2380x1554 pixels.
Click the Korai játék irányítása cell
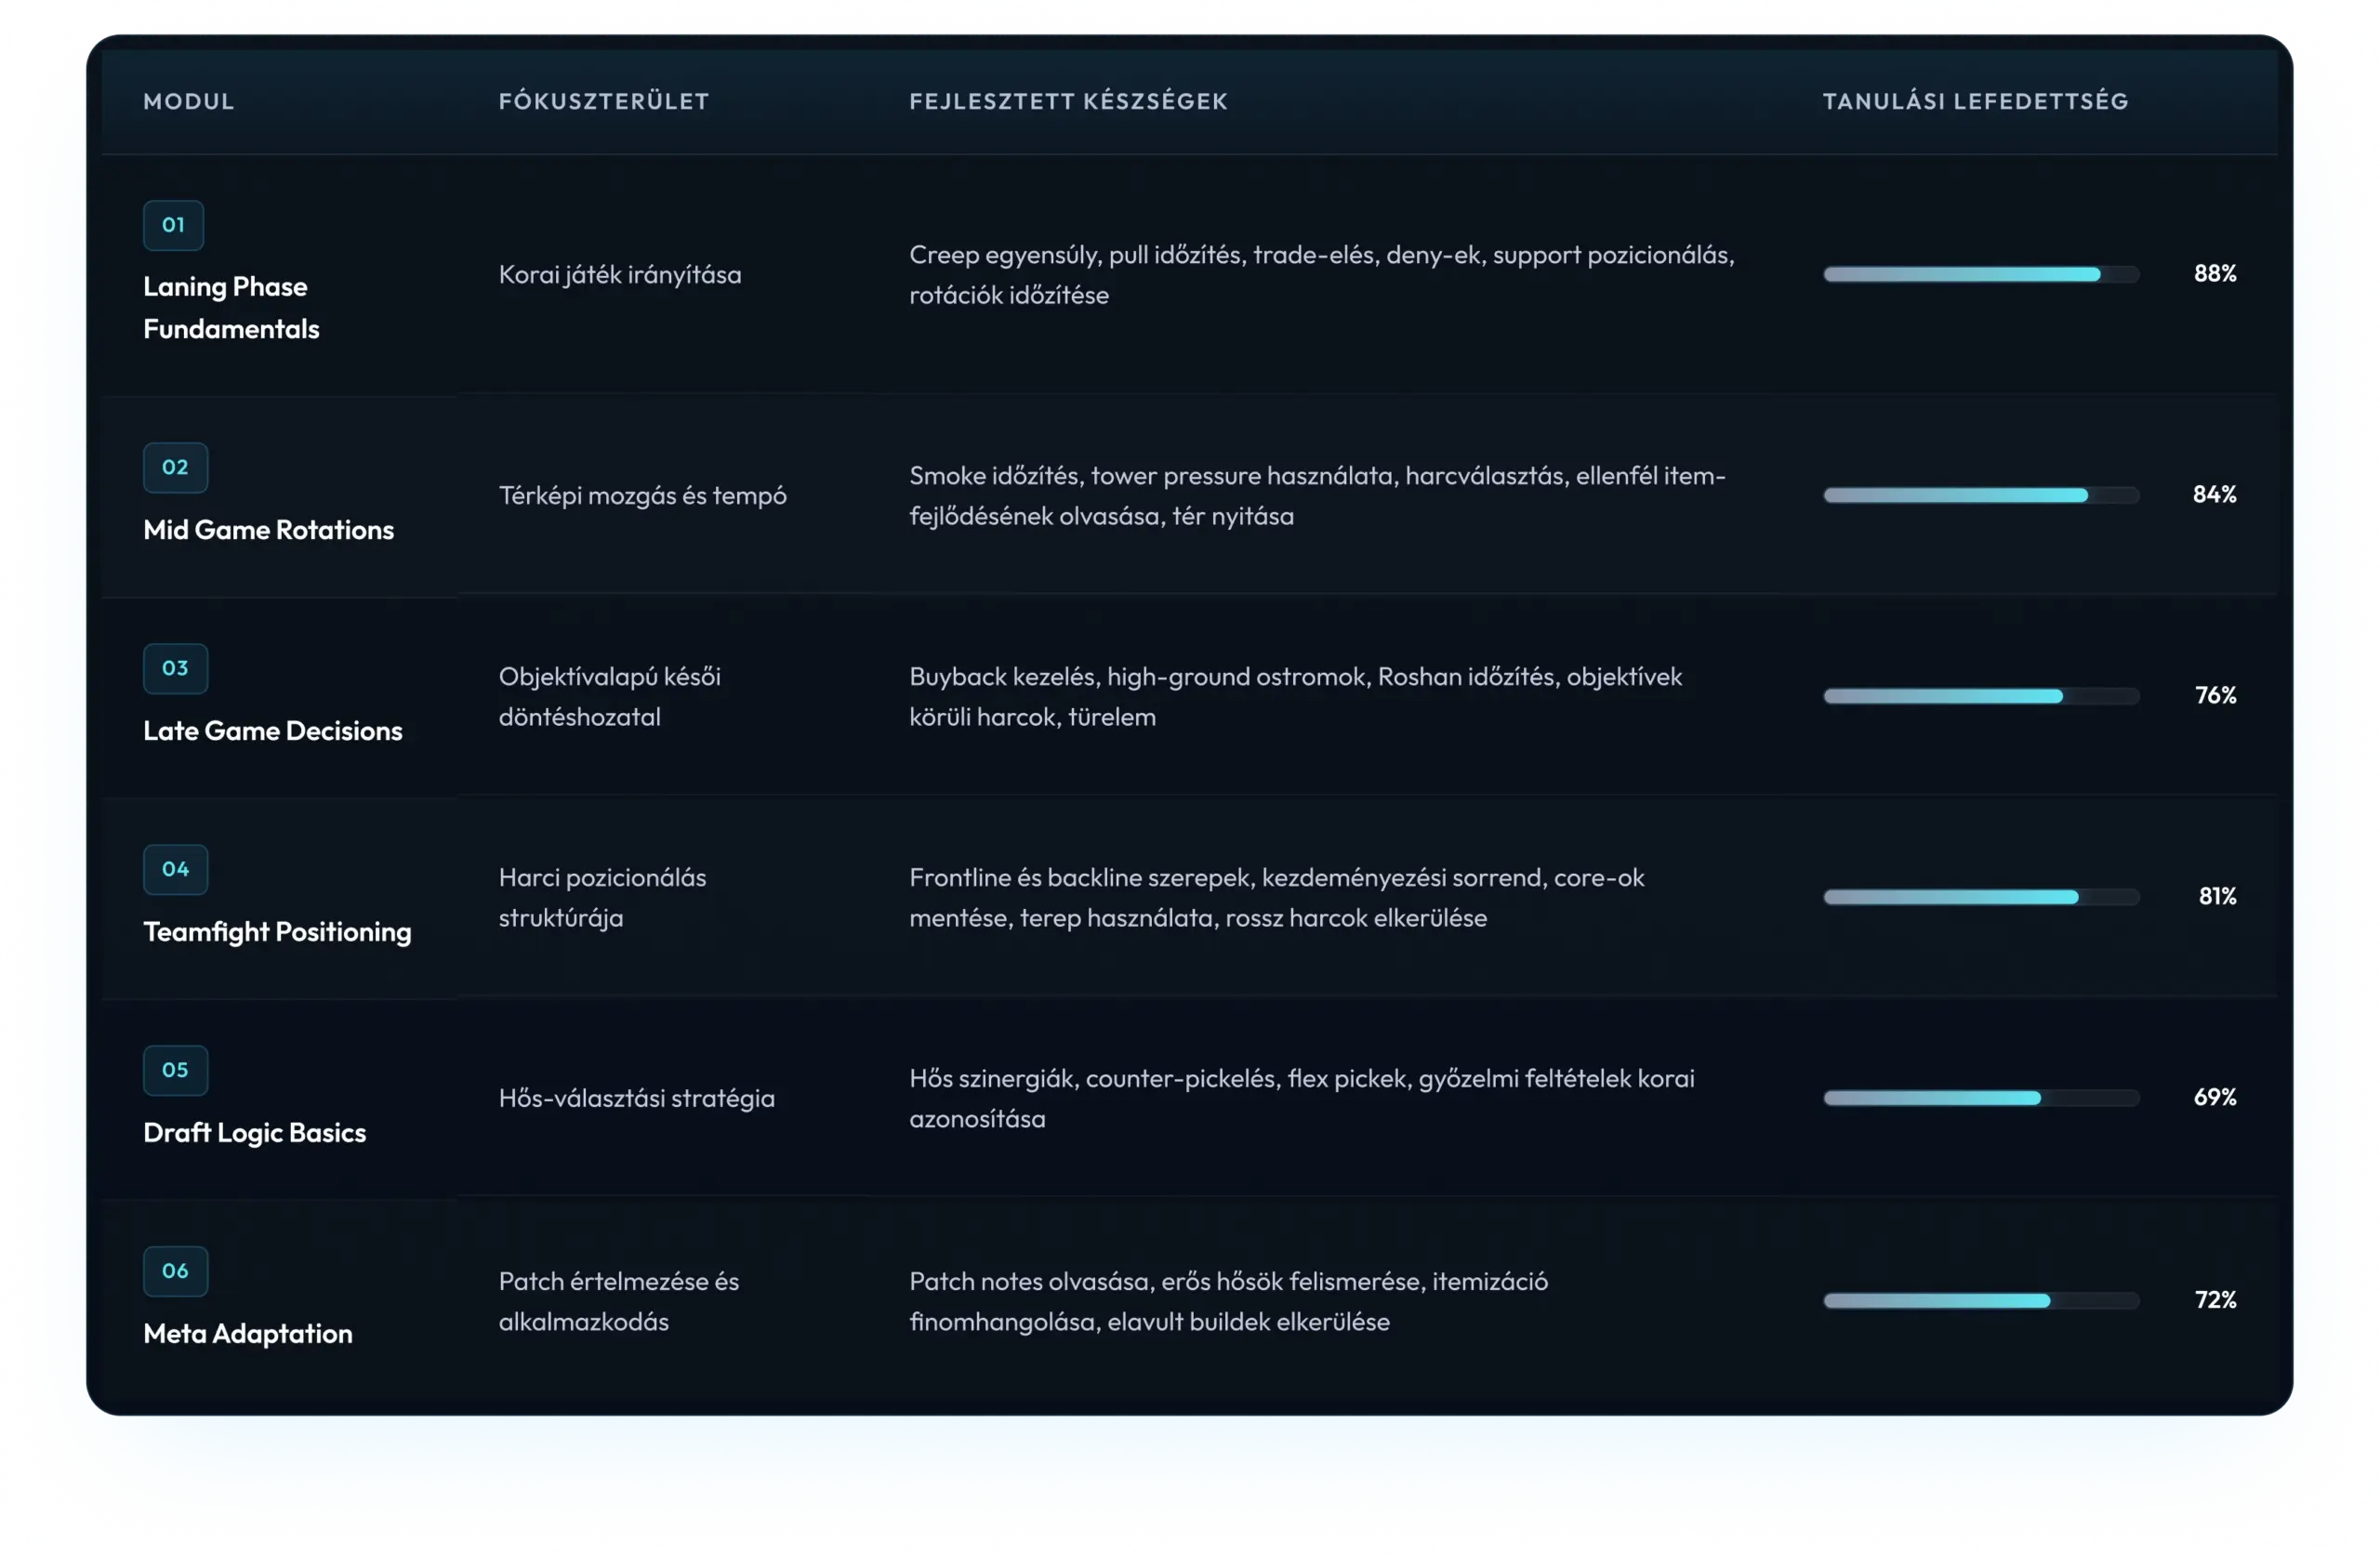click(620, 274)
